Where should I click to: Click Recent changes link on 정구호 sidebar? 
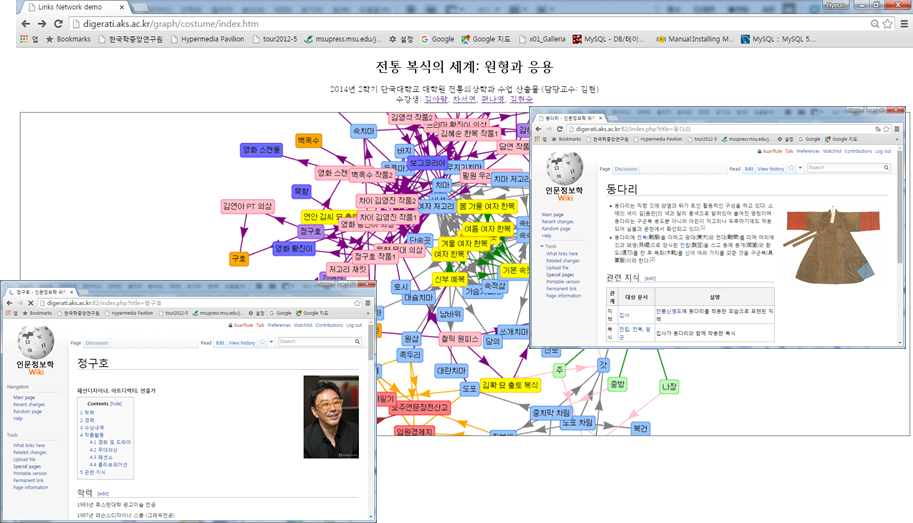(x=30, y=403)
